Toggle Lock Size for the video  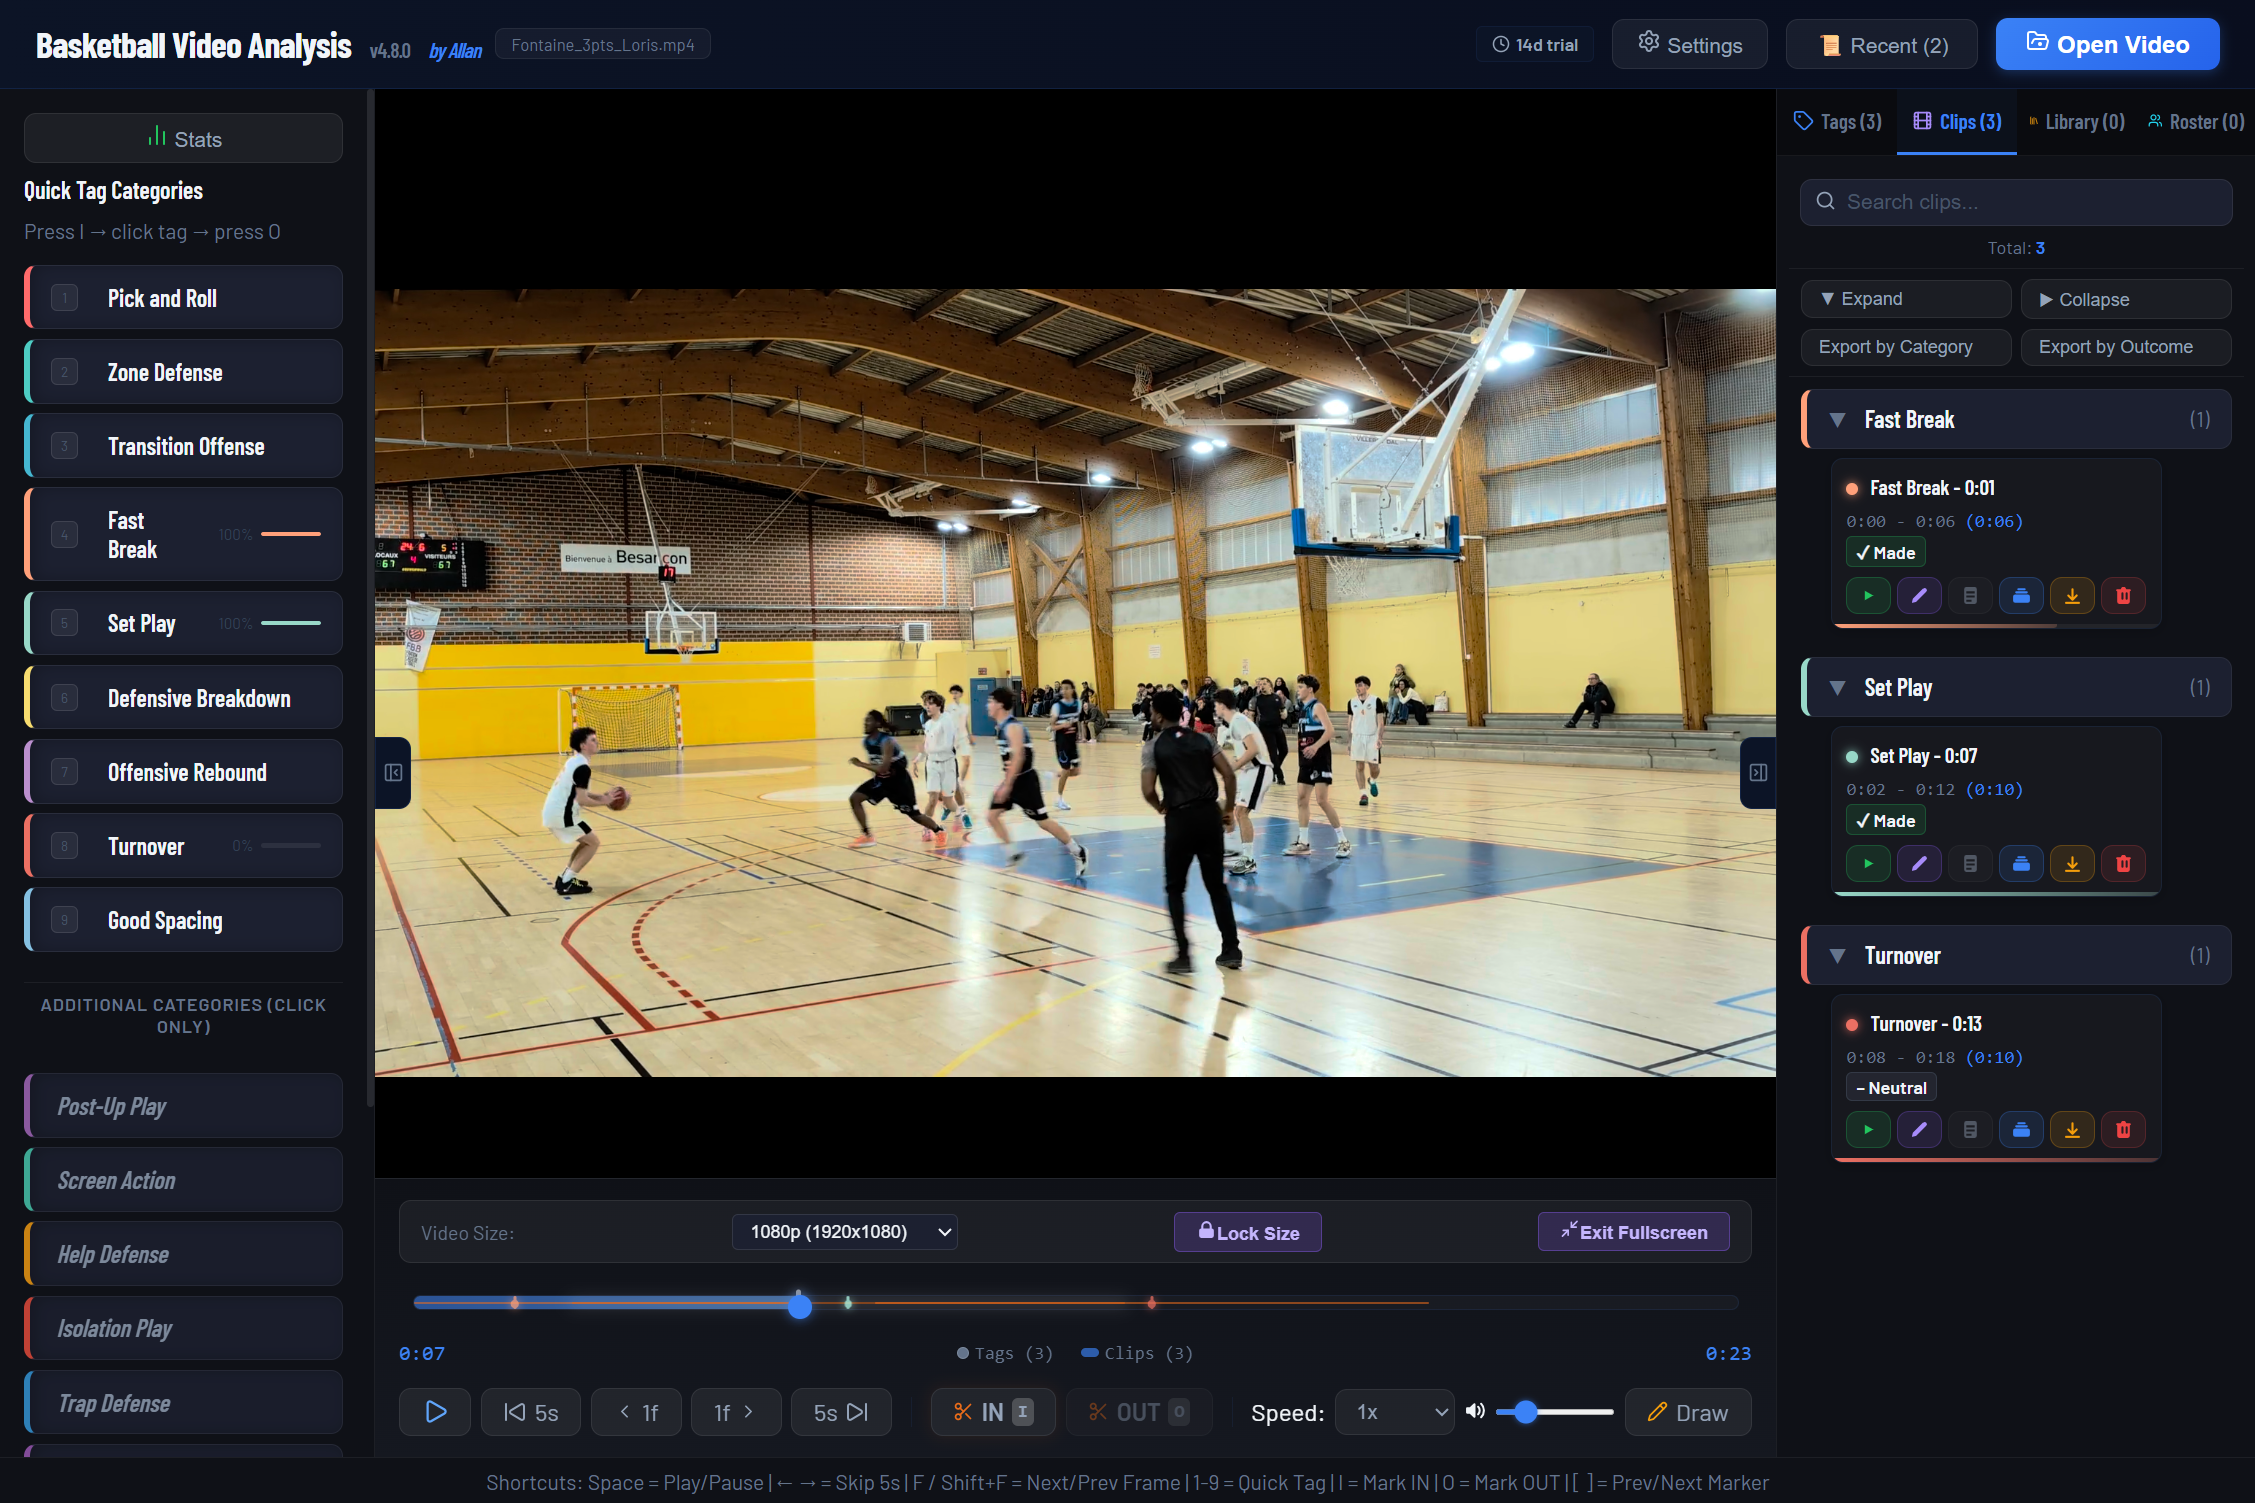coord(1247,1231)
